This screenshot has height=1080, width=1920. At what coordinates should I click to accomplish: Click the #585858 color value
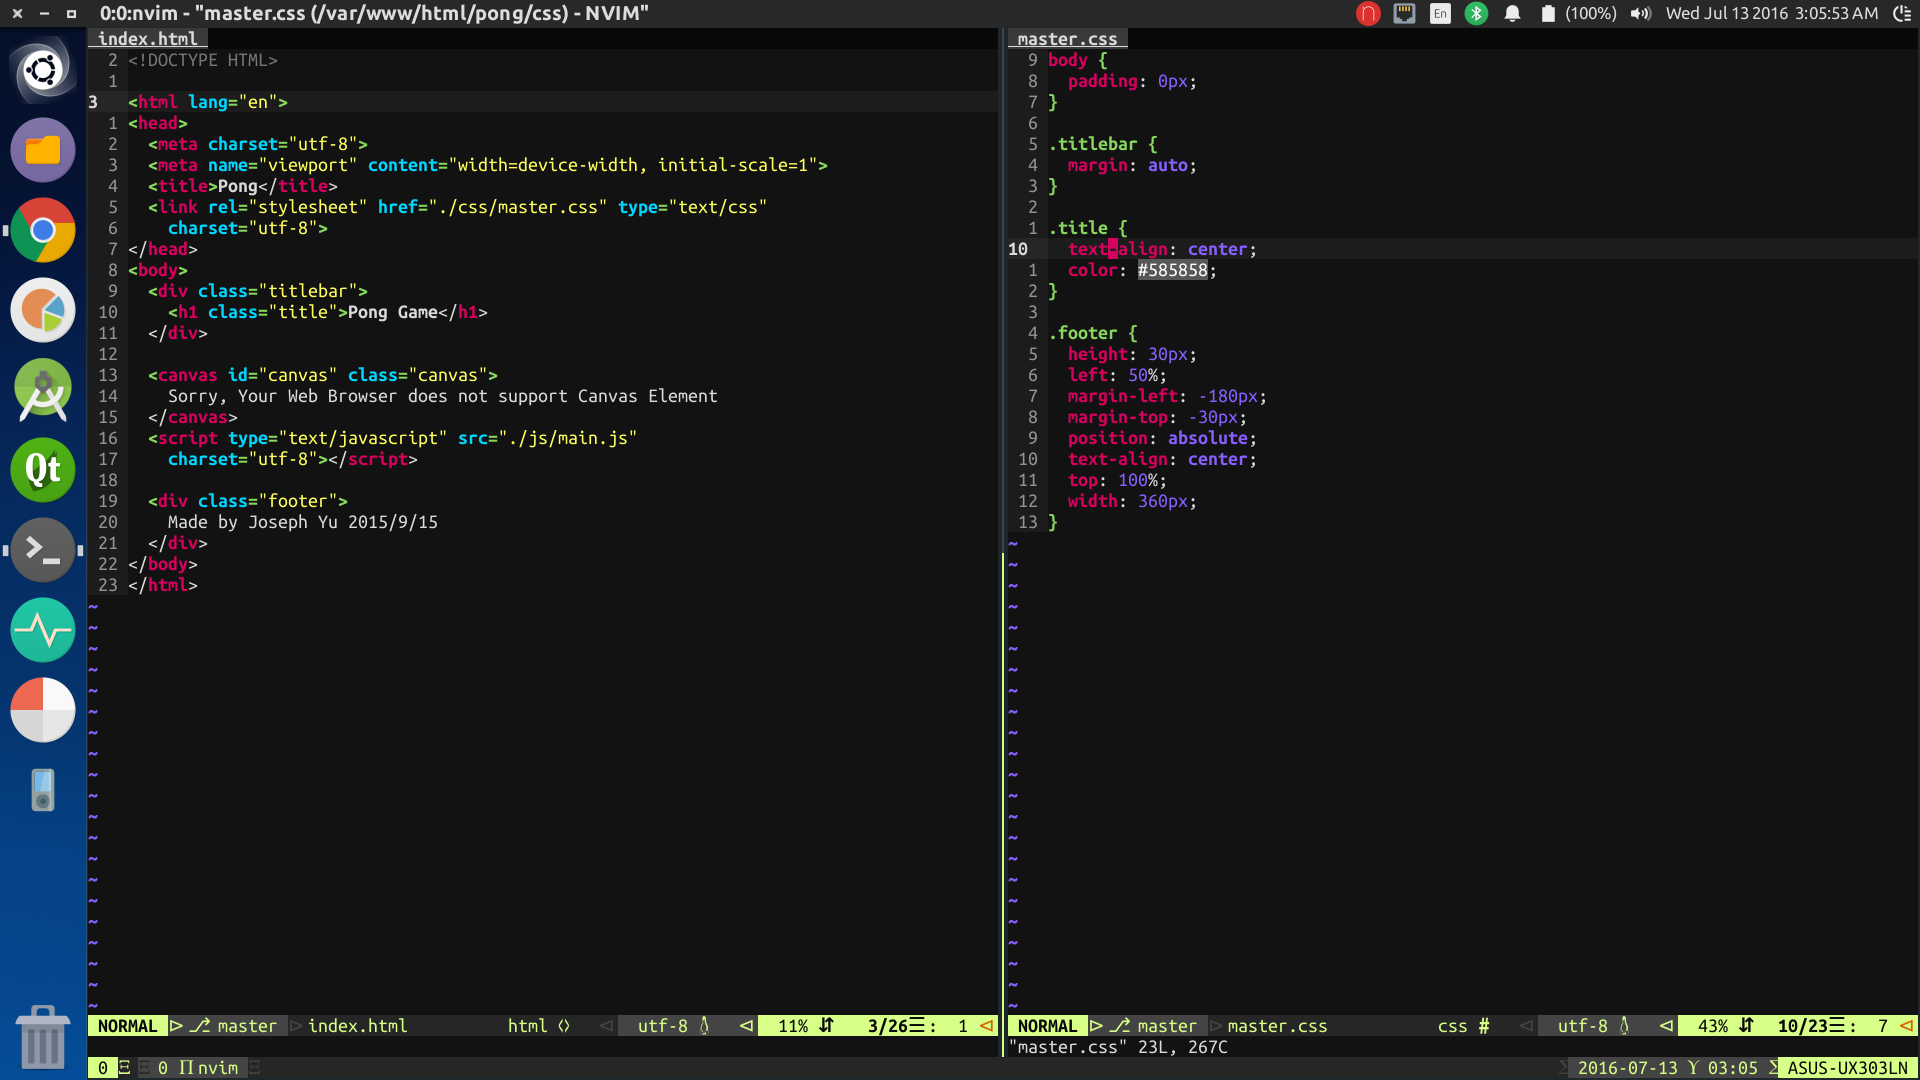click(1172, 270)
